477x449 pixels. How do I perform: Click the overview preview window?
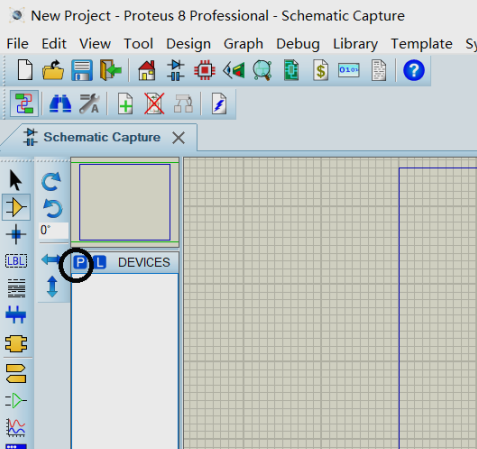click(125, 202)
